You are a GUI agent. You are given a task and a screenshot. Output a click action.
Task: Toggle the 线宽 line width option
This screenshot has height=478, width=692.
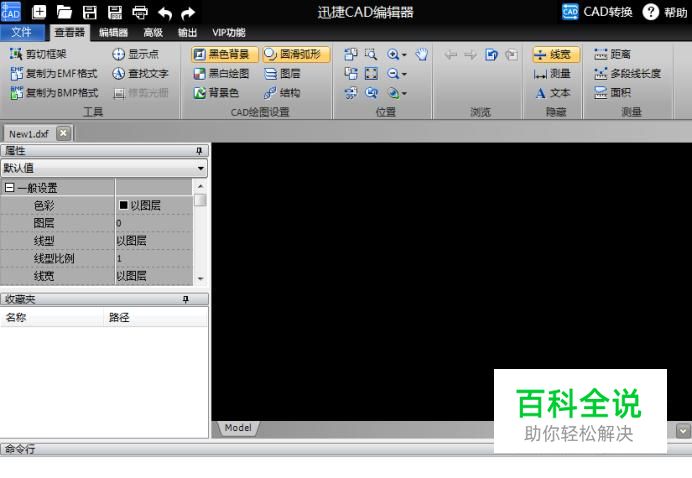pos(556,54)
